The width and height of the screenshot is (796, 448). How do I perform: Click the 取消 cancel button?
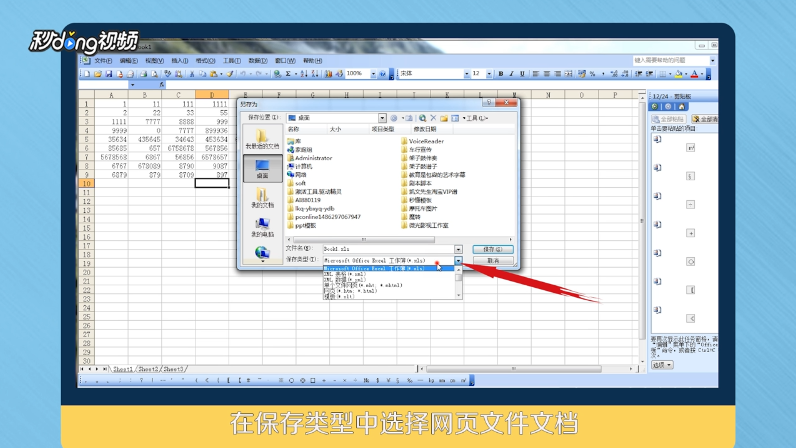tap(492, 260)
